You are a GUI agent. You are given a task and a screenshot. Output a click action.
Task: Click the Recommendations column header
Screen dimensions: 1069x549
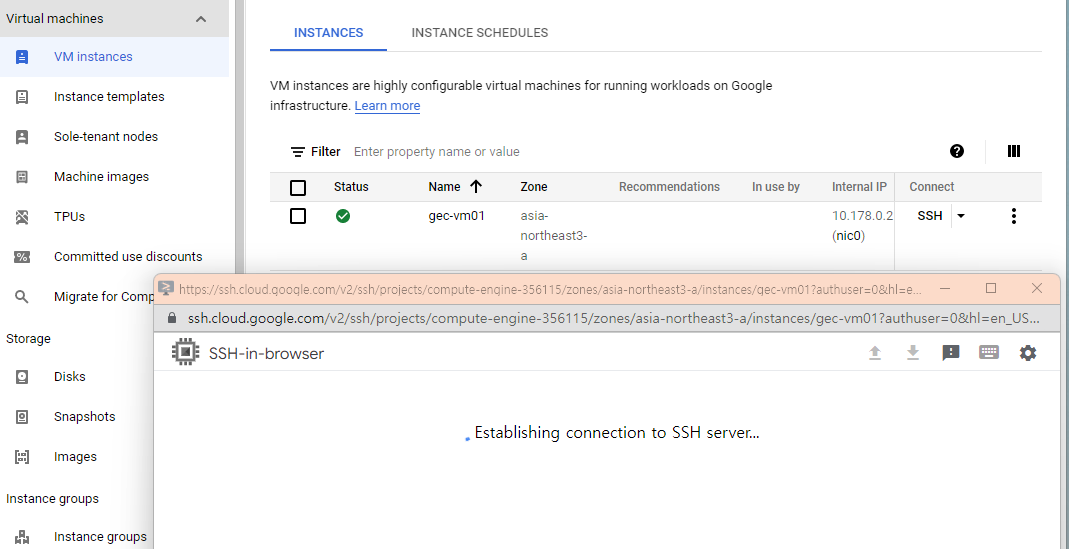pos(669,187)
